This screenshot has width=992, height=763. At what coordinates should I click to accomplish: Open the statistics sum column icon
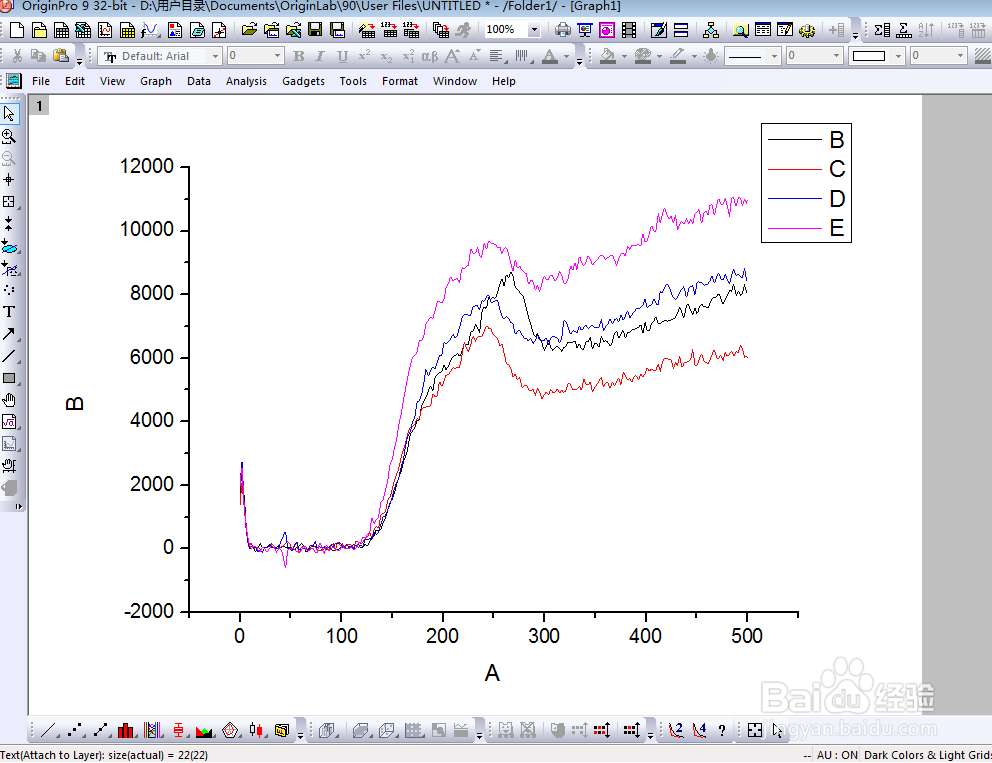(882, 30)
